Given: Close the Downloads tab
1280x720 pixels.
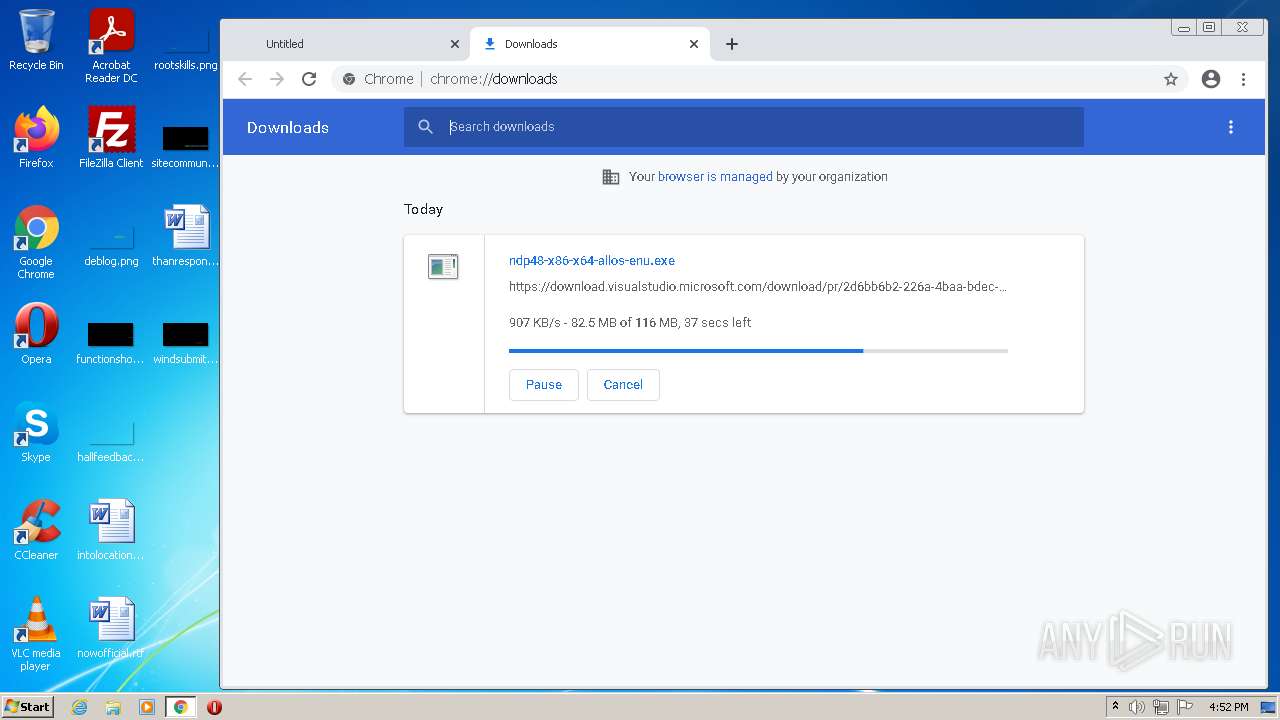Looking at the screenshot, I should [x=694, y=44].
